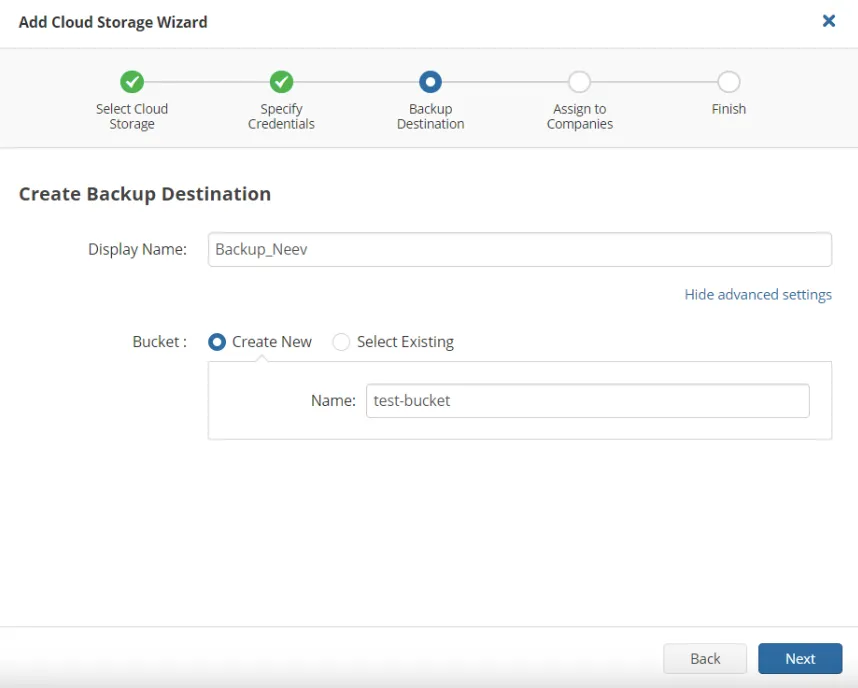Click the bucket Name input field
The image size is (858, 688).
coord(588,401)
